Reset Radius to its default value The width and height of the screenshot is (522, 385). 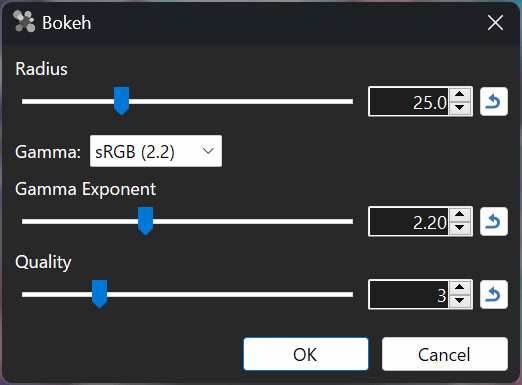coord(494,102)
